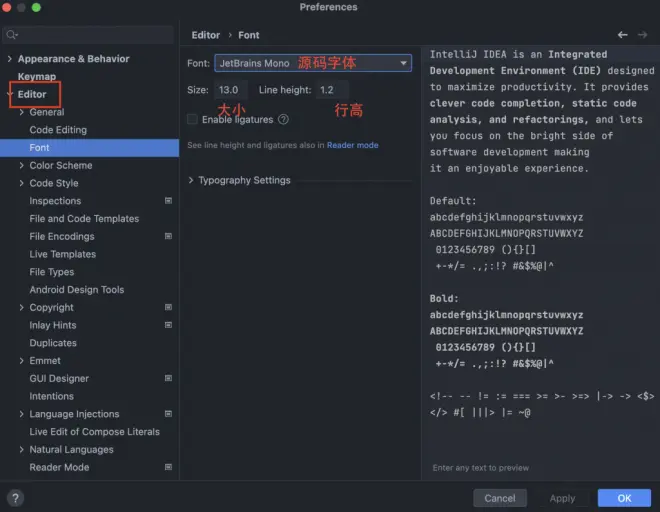
Task: Go forward using the right arrow icon
Action: click(642, 35)
